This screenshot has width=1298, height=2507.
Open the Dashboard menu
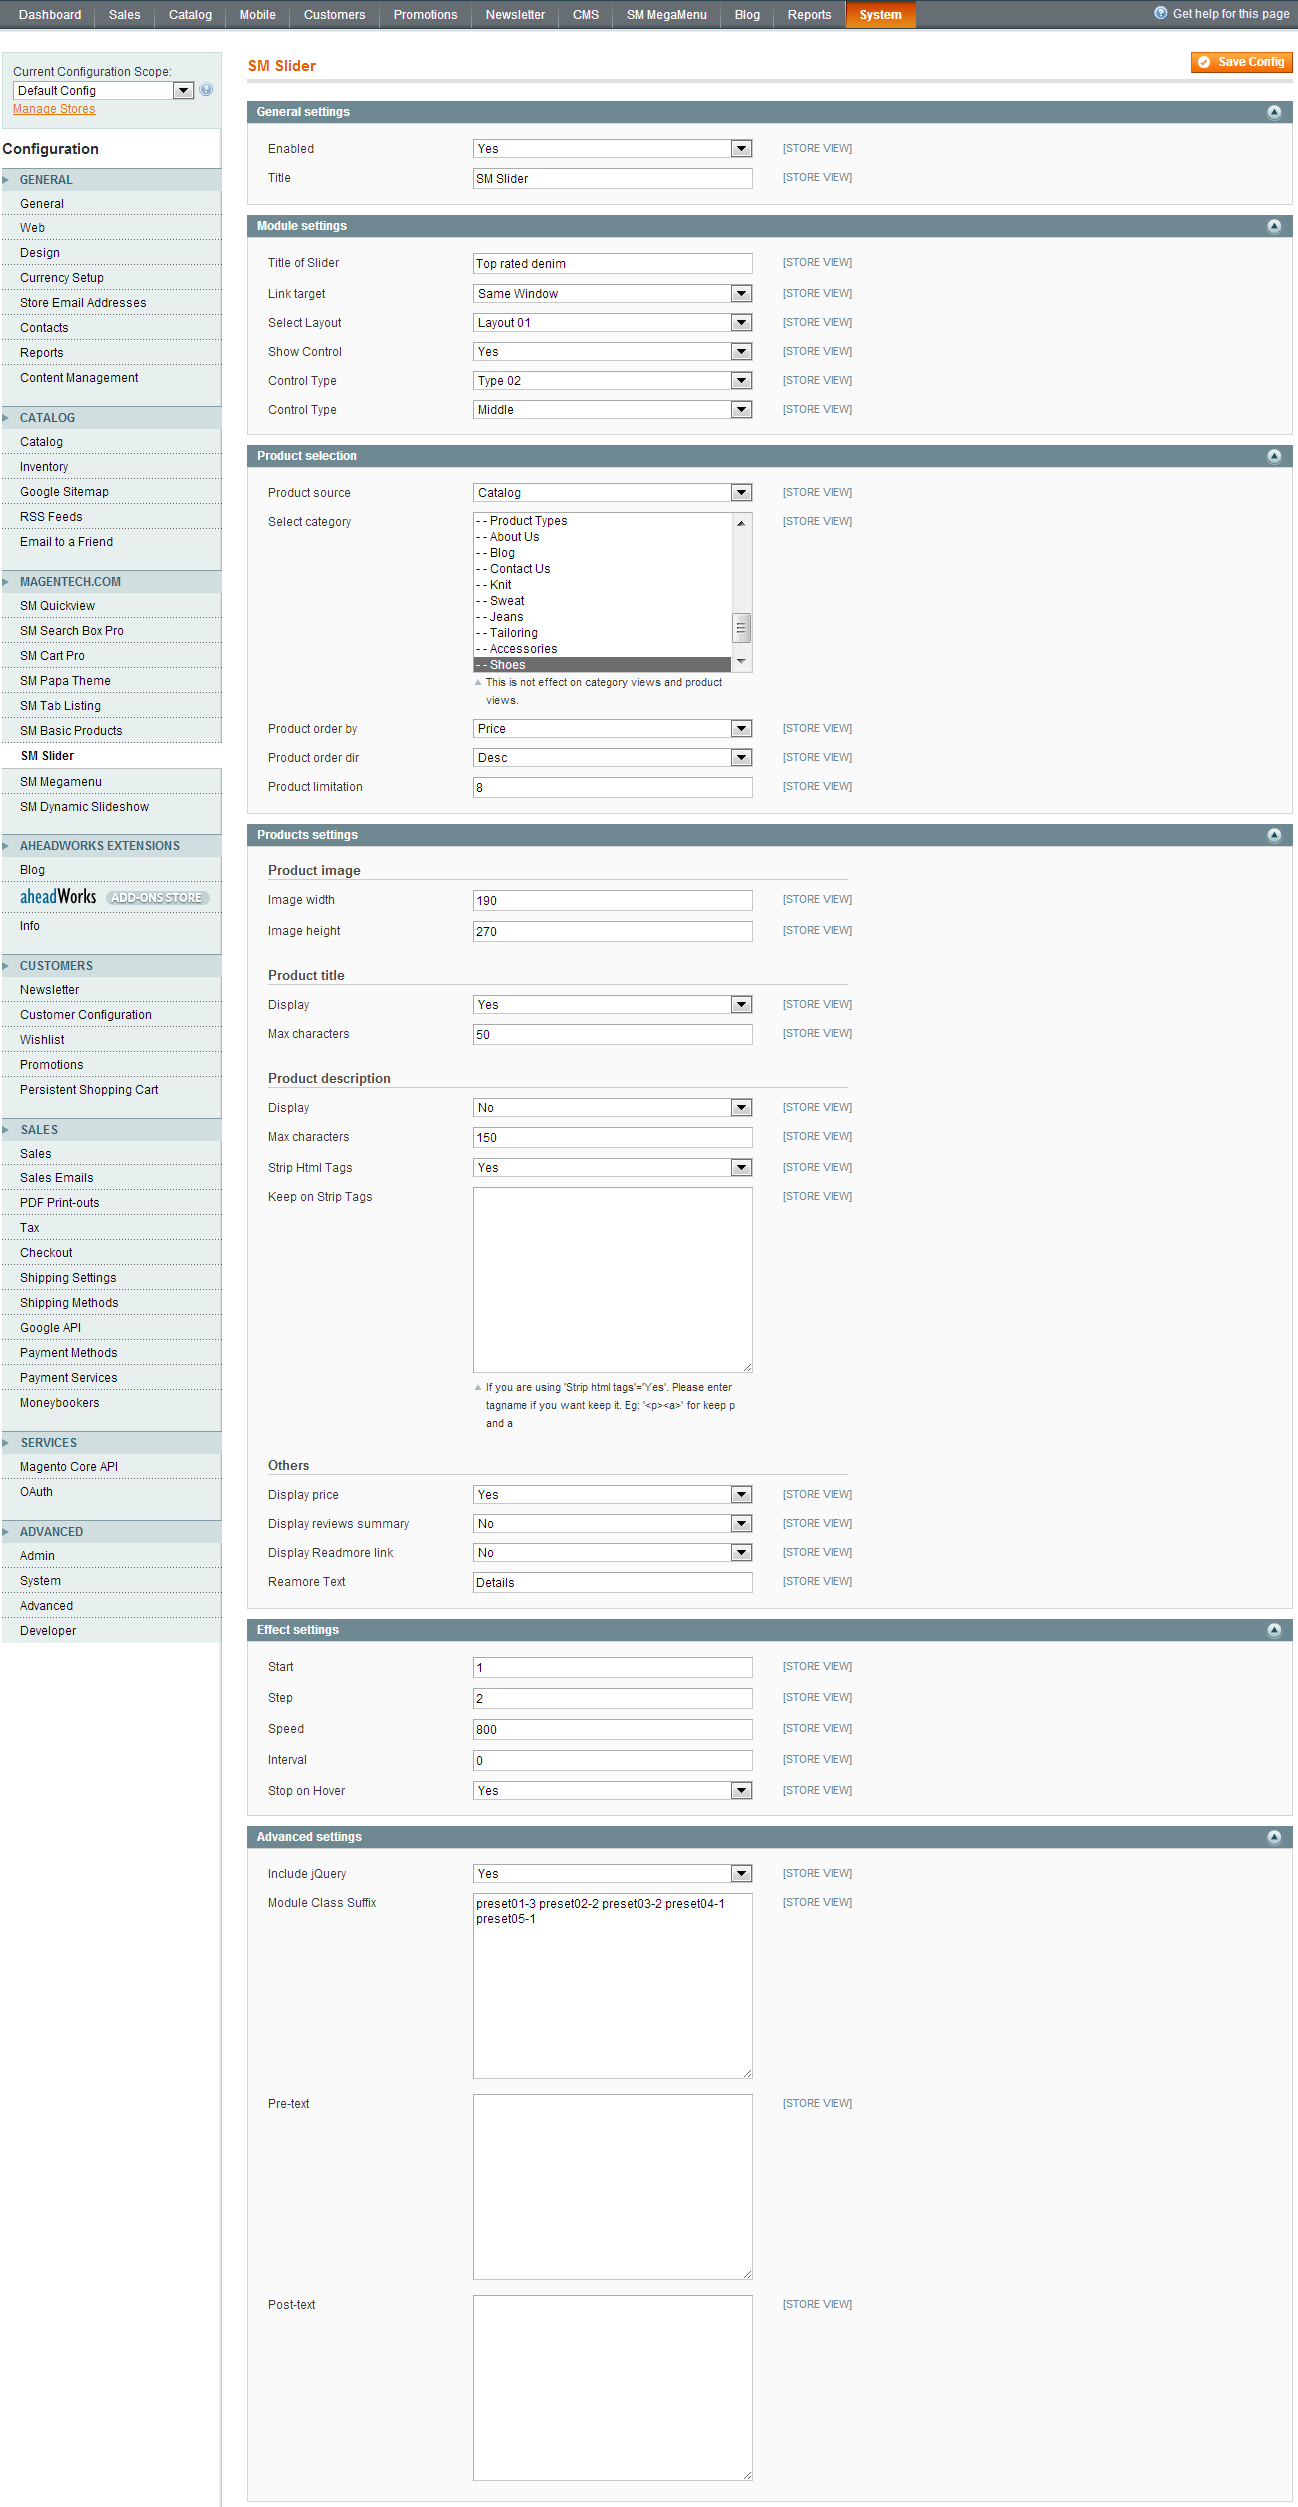(50, 15)
